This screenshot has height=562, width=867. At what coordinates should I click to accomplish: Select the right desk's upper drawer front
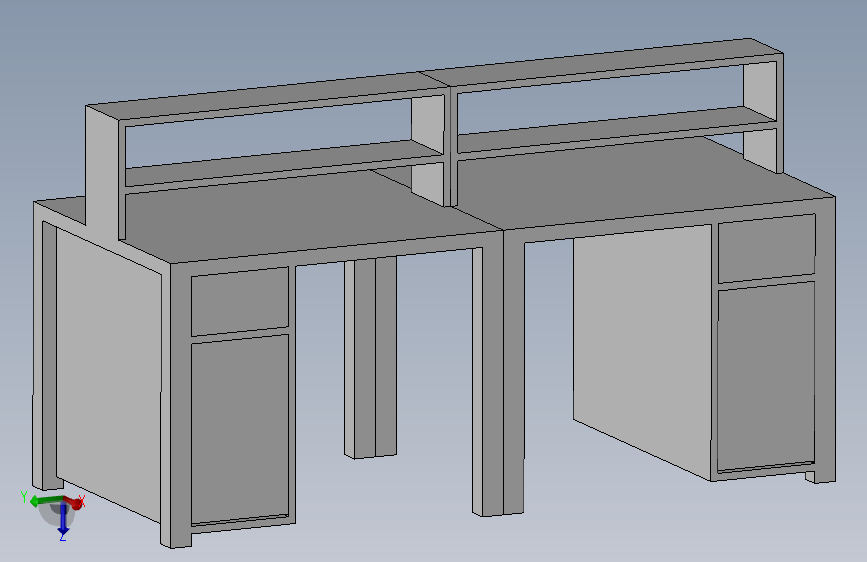tap(766, 248)
